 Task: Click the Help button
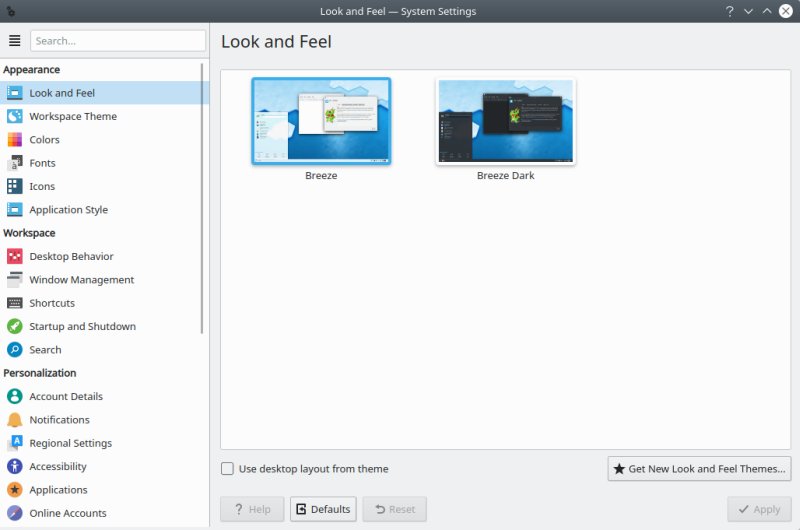pyautogui.click(x=252, y=509)
